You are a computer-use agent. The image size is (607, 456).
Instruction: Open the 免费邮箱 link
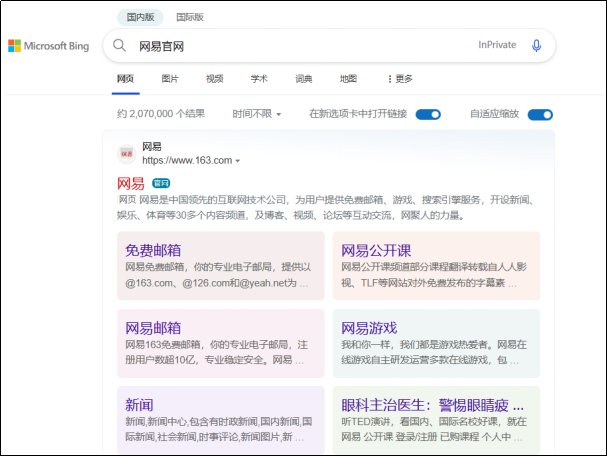click(153, 250)
